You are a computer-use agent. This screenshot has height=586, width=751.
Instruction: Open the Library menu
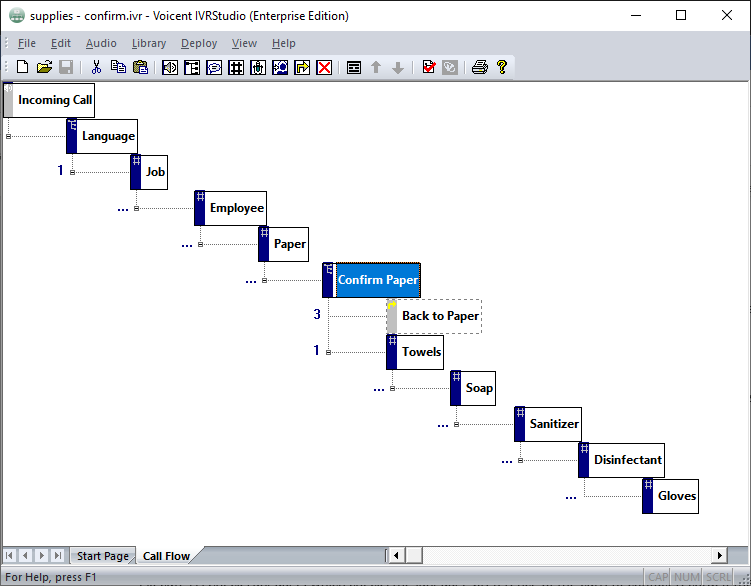click(149, 43)
